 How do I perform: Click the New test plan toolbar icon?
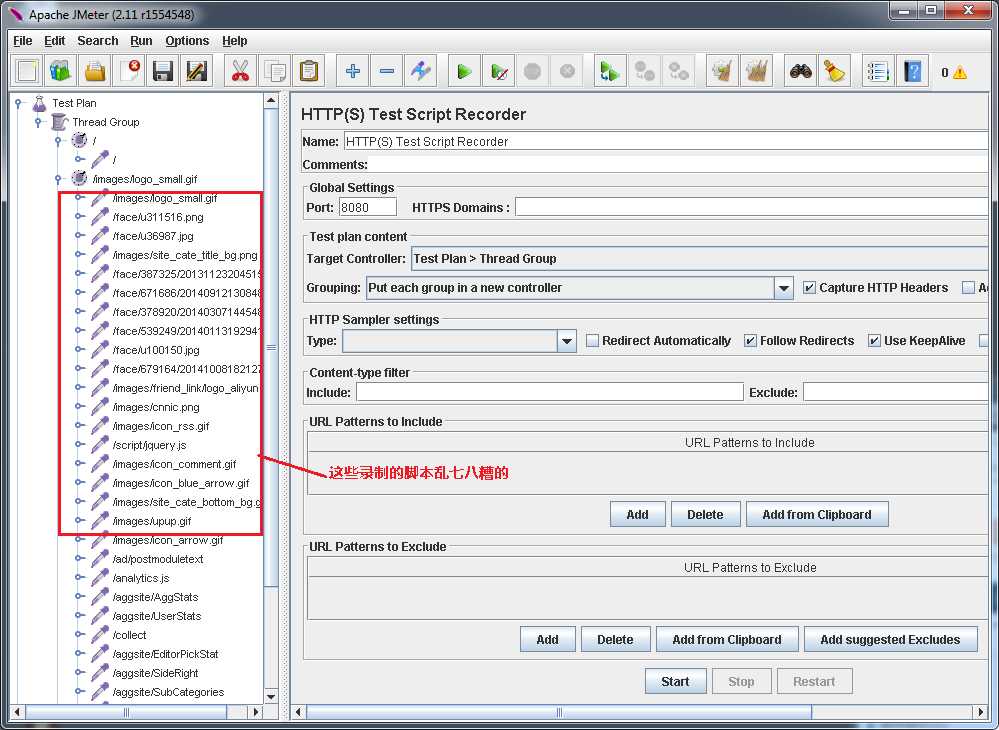(x=27, y=71)
